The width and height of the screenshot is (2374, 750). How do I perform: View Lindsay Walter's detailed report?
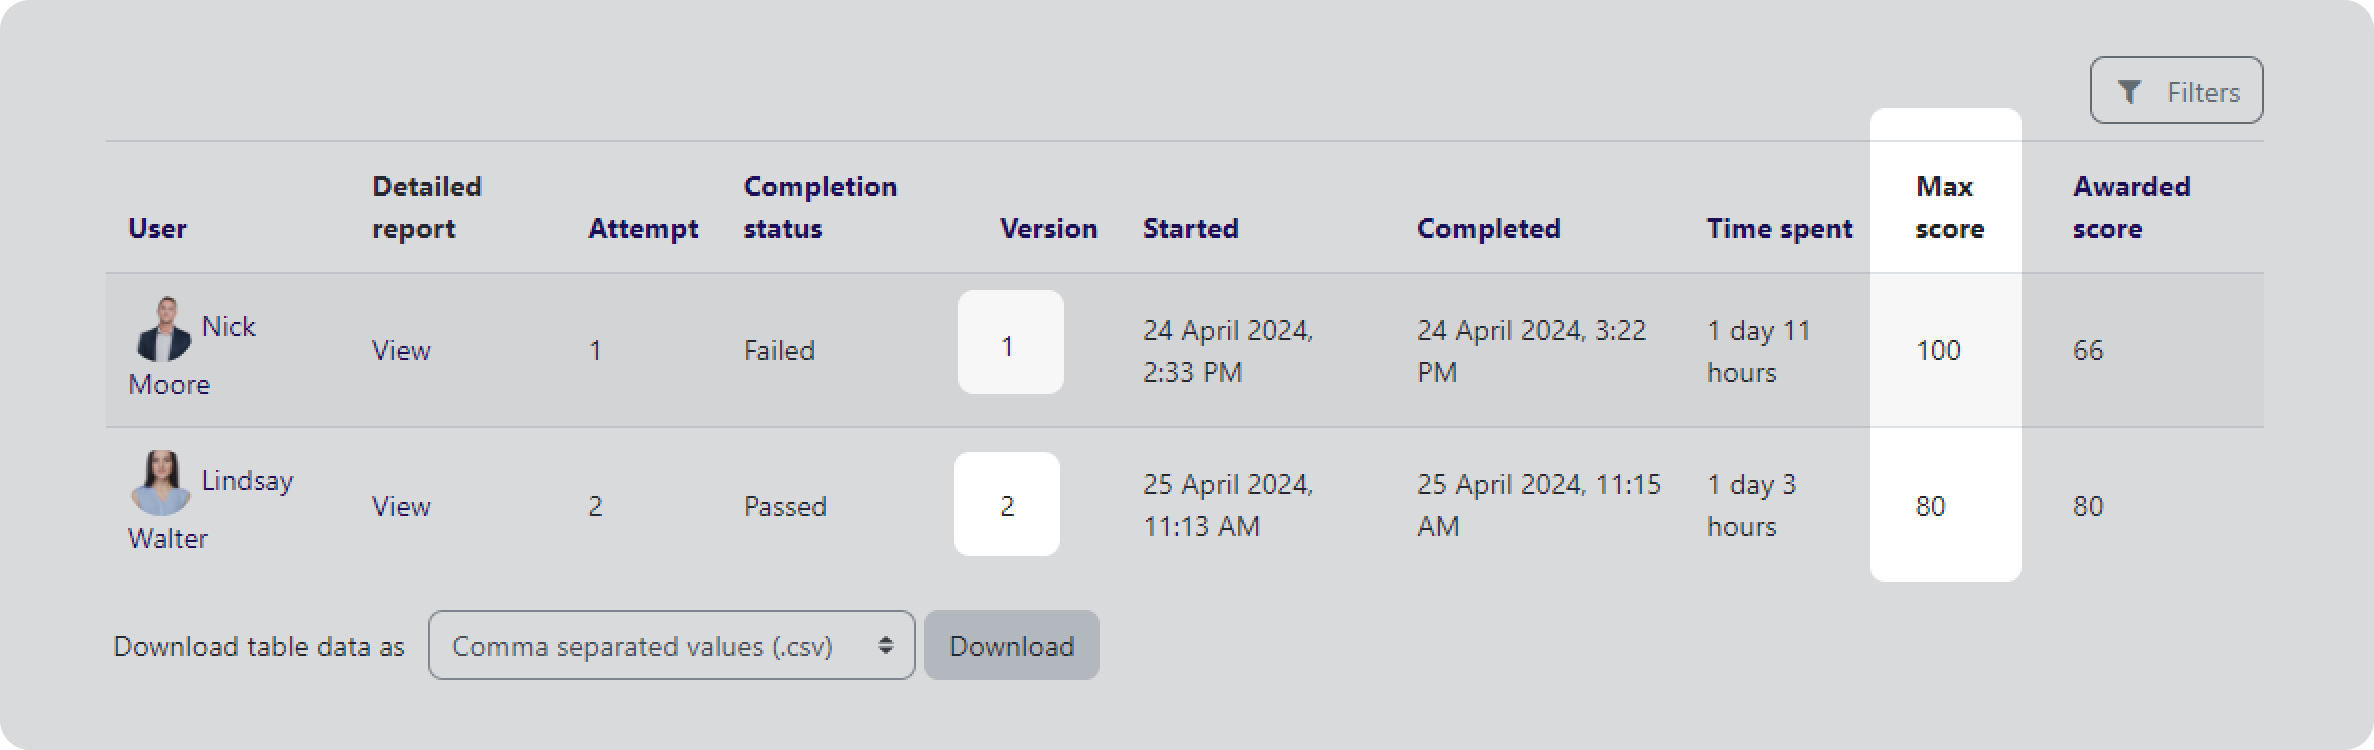pyautogui.click(x=401, y=507)
